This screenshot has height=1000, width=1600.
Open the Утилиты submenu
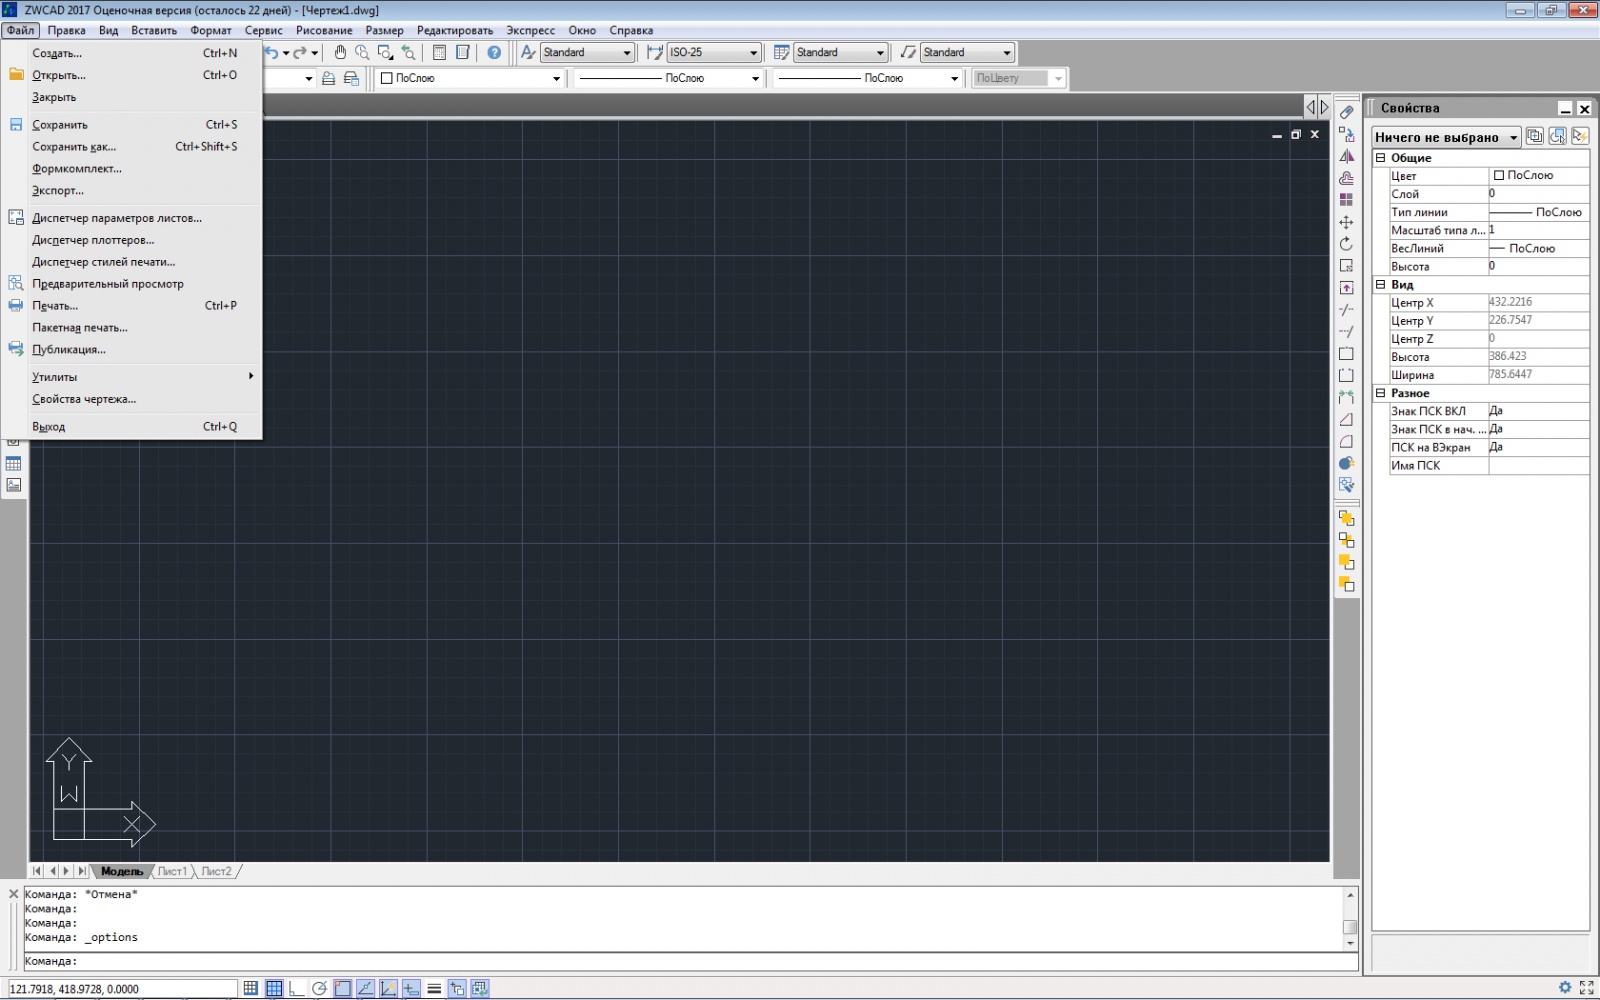pos(132,377)
